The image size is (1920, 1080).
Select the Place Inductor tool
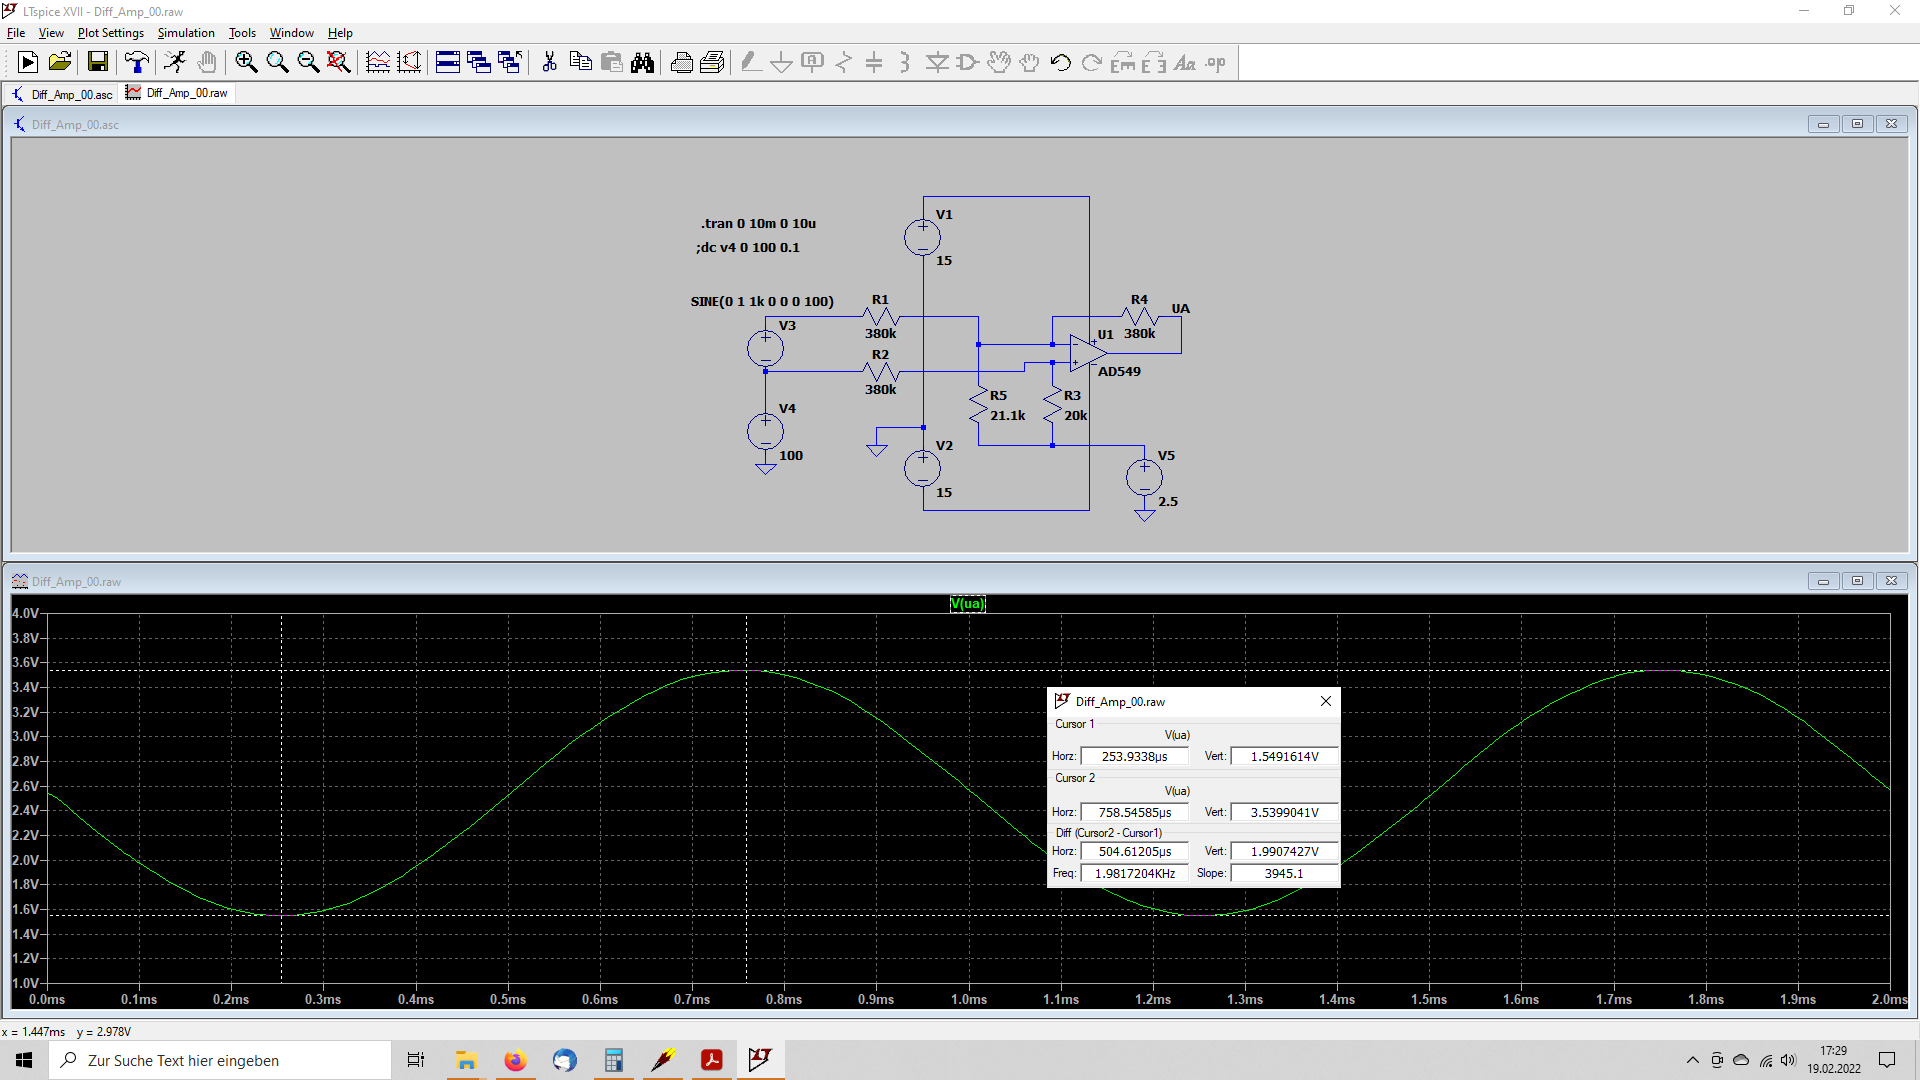click(905, 63)
